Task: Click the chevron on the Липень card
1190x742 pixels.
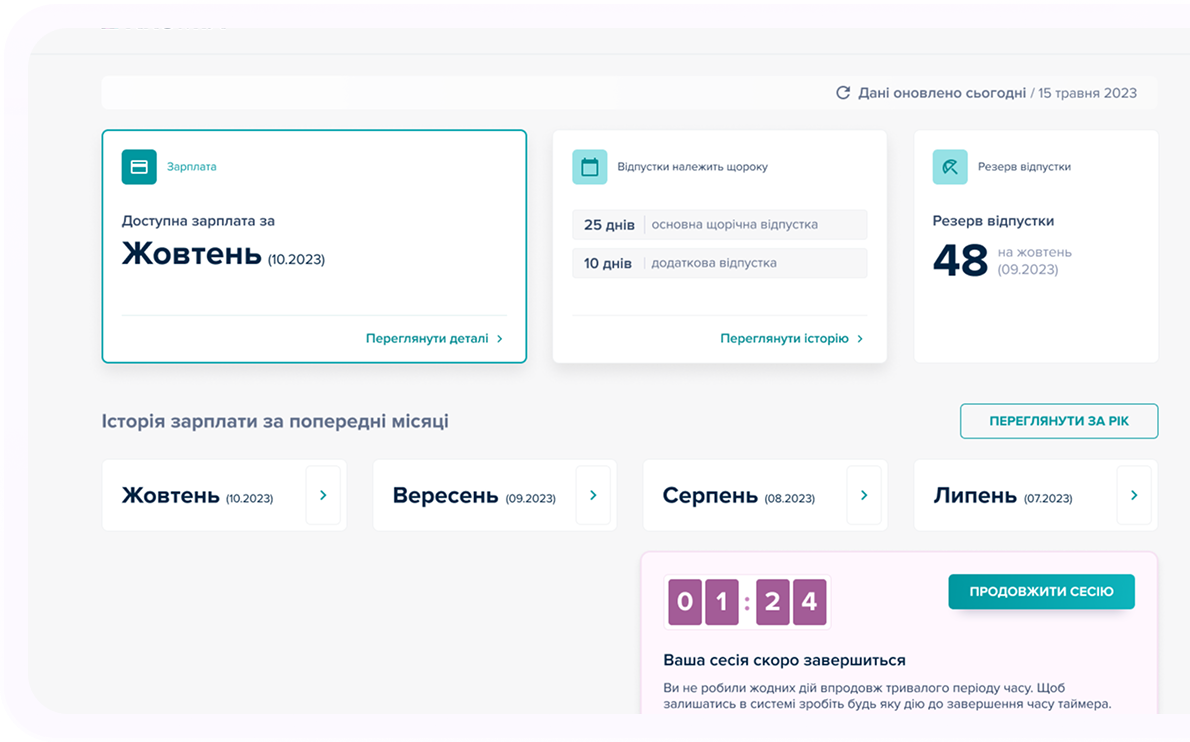Action: [x=1134, y=495]
